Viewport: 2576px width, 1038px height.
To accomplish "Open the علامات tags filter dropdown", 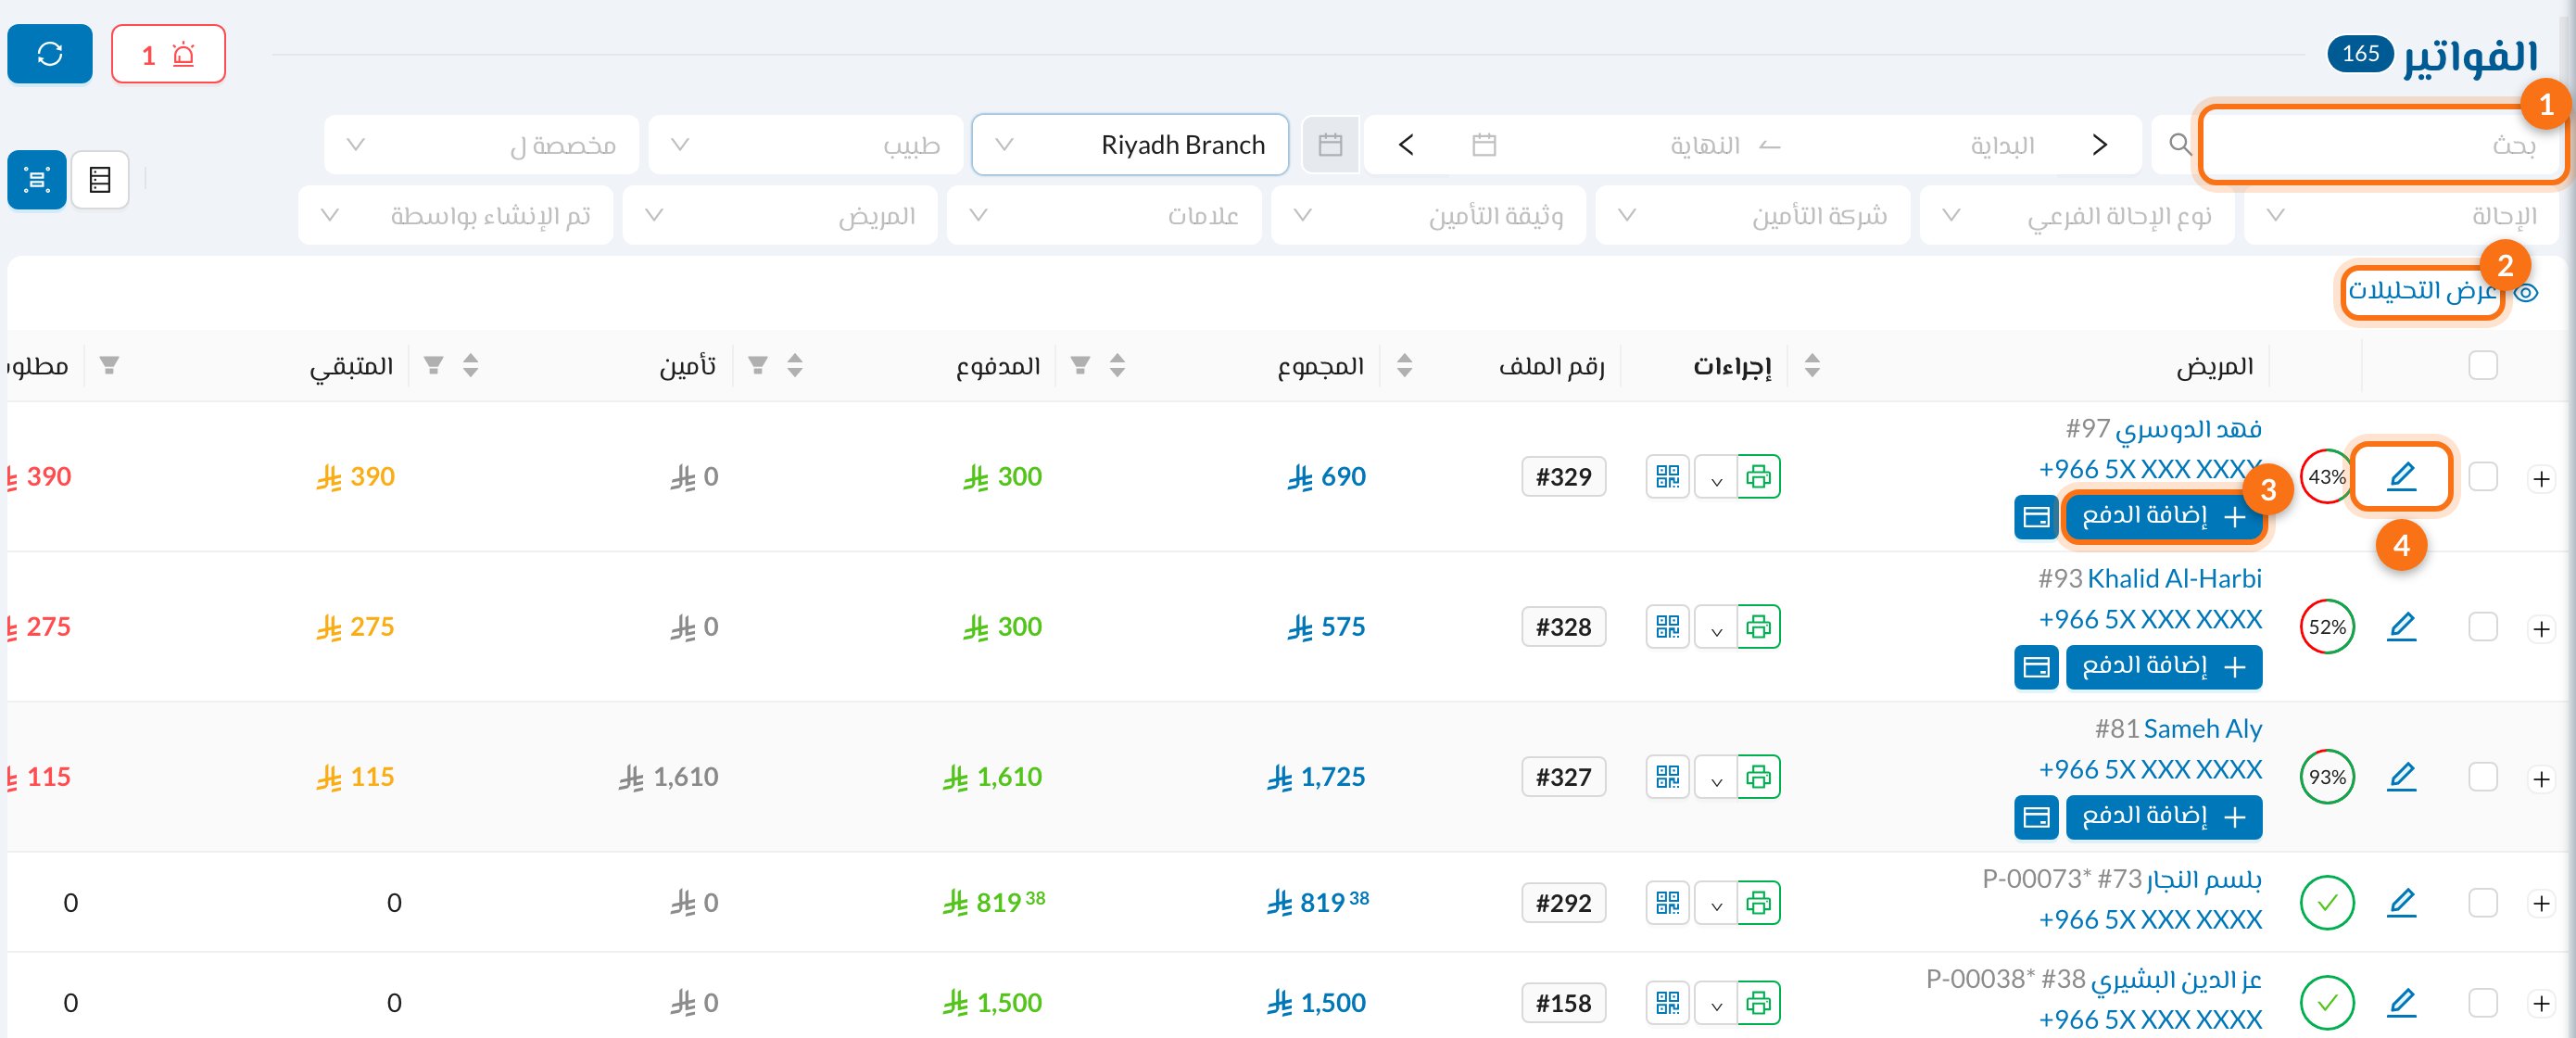I will [x=1104, y=215].
